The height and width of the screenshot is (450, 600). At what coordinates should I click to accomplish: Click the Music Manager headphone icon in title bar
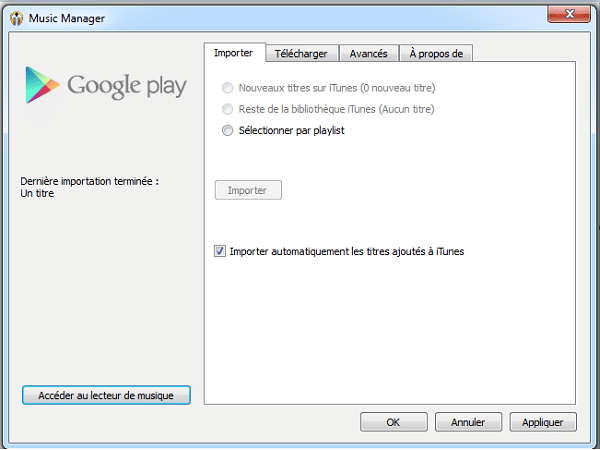pyautogui.click(x=15, y=16)
